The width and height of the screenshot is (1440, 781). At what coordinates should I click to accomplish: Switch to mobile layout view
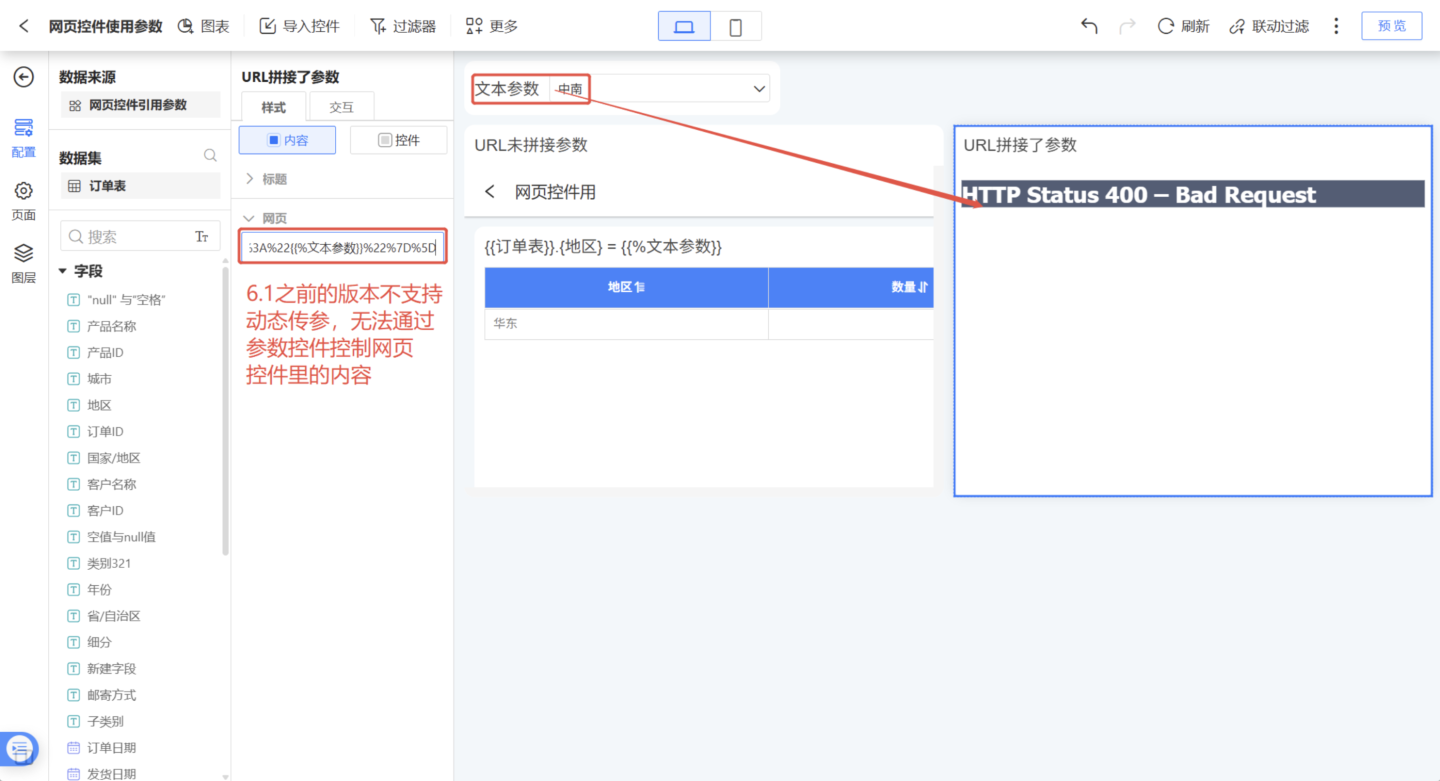pyautogui.click(x=735, y=27)
